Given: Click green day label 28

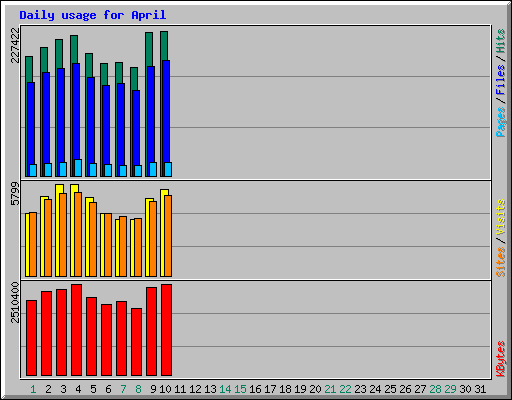Looking at the screenshot, I should [x=435, y=389].
